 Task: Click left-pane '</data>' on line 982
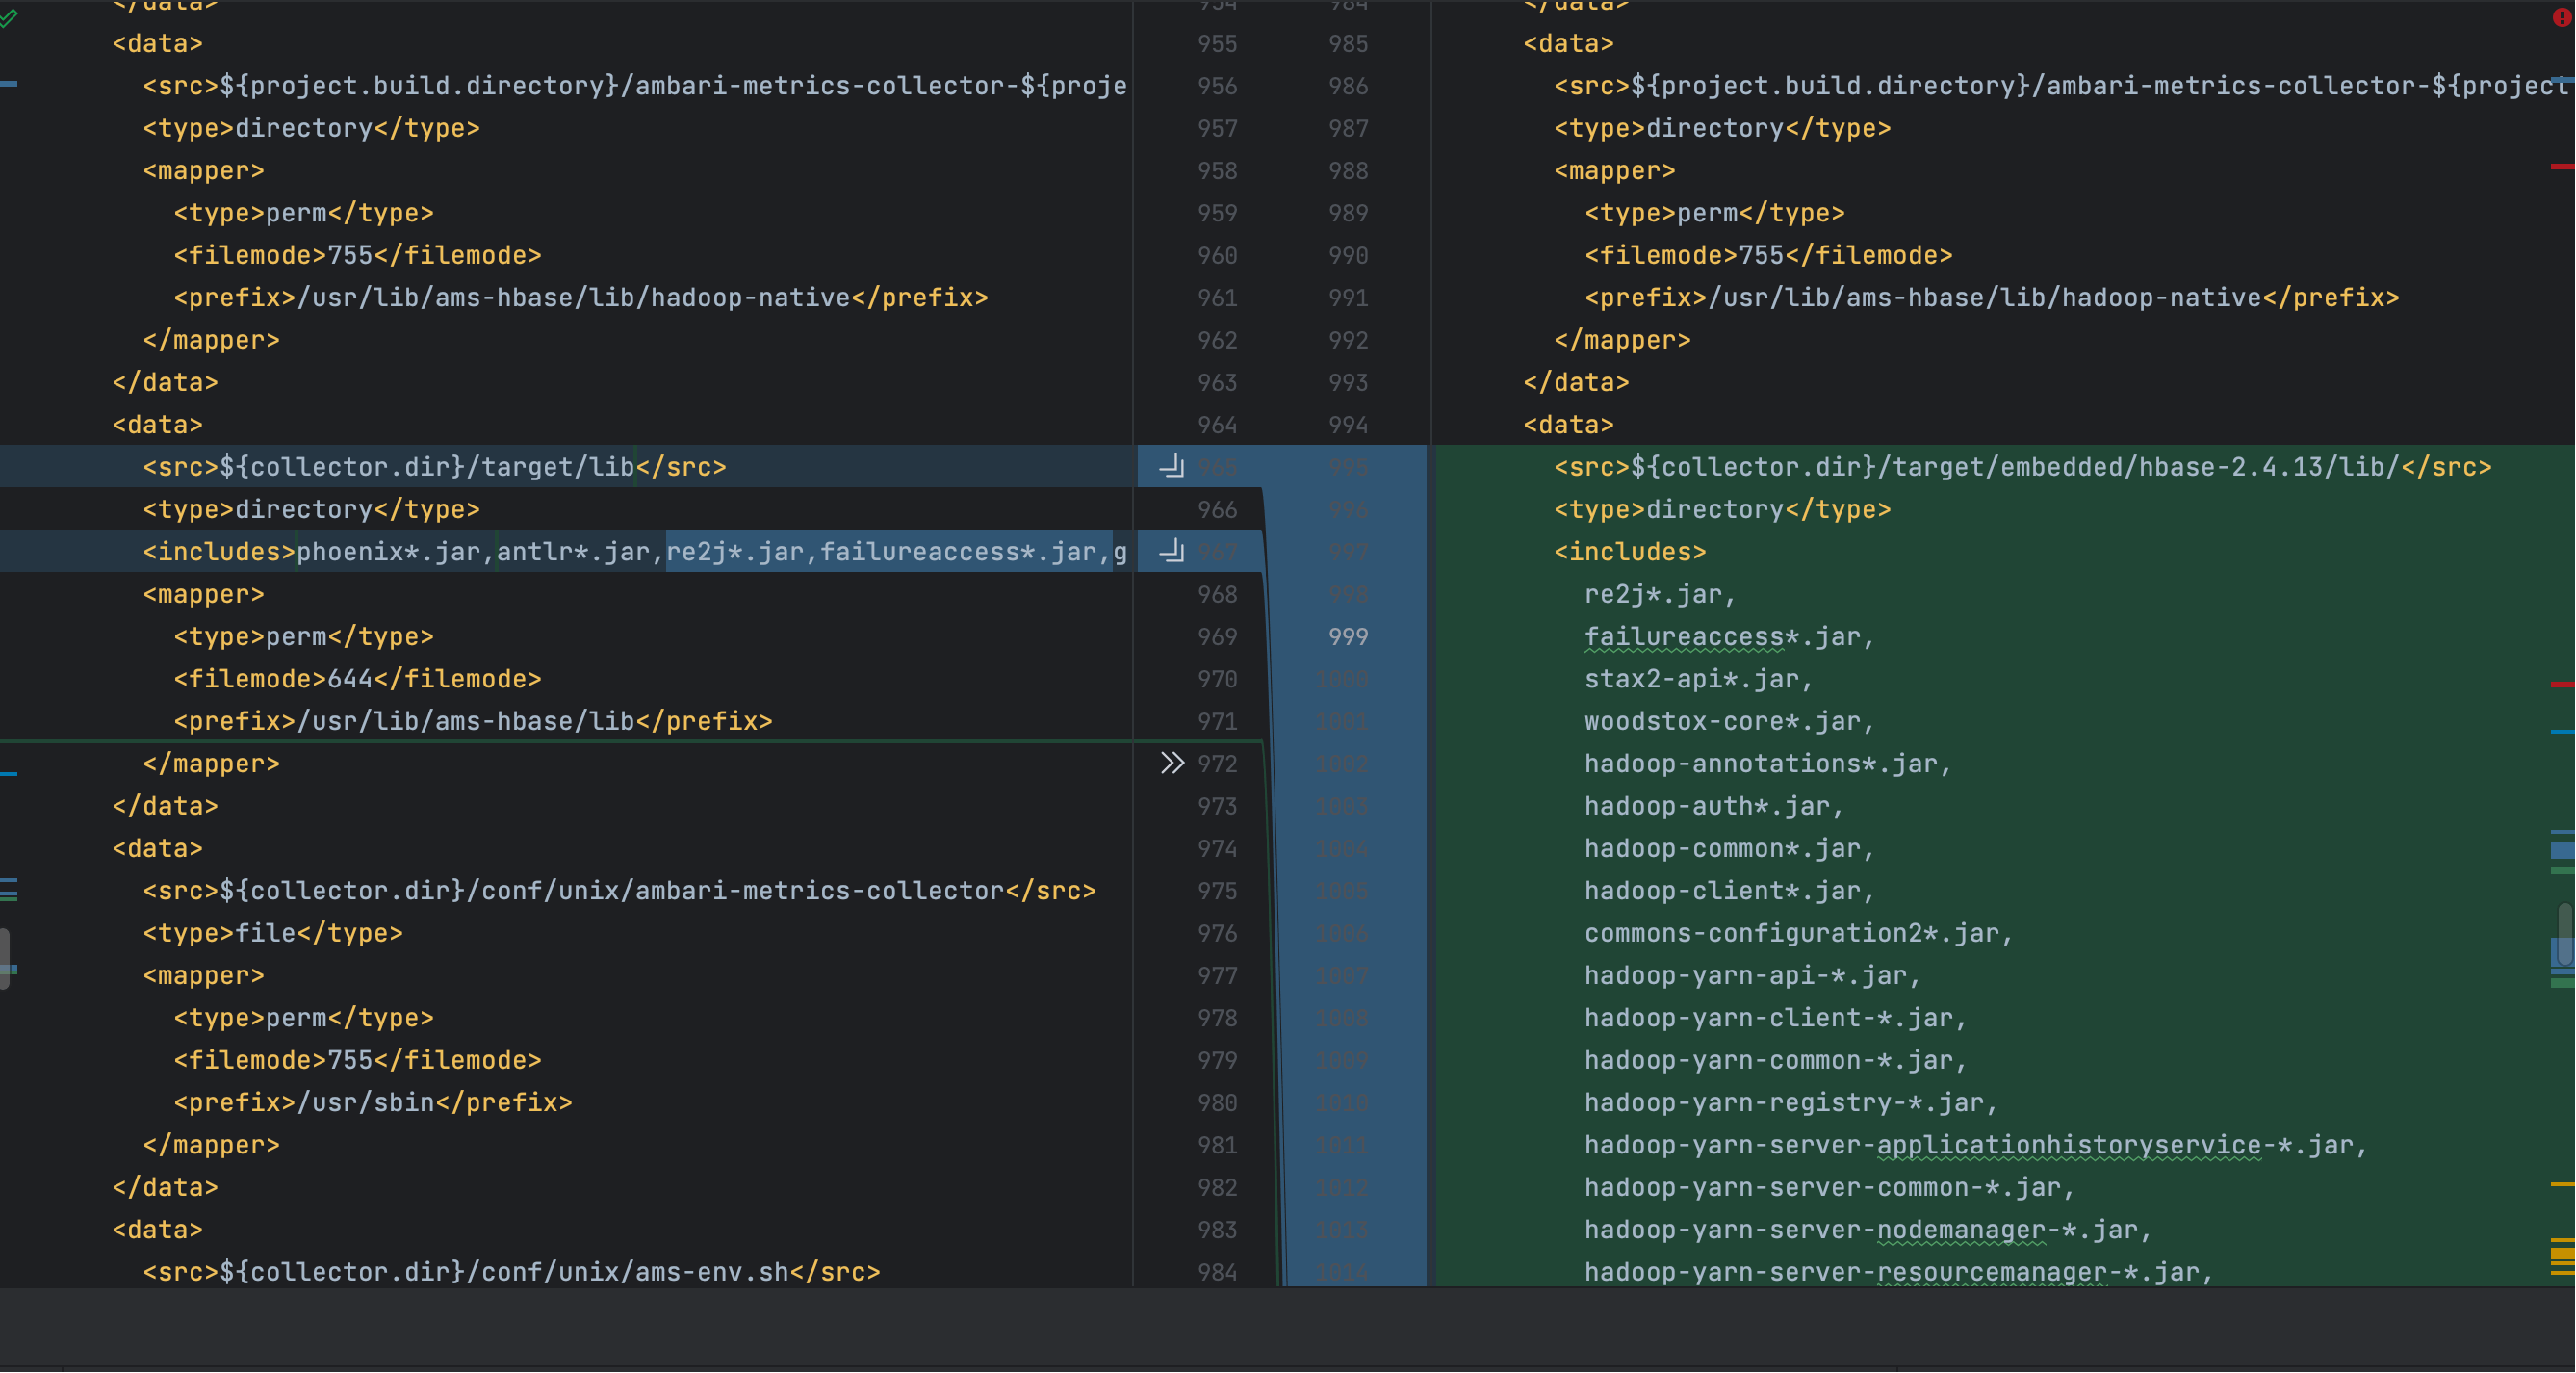click(165, 1187)
